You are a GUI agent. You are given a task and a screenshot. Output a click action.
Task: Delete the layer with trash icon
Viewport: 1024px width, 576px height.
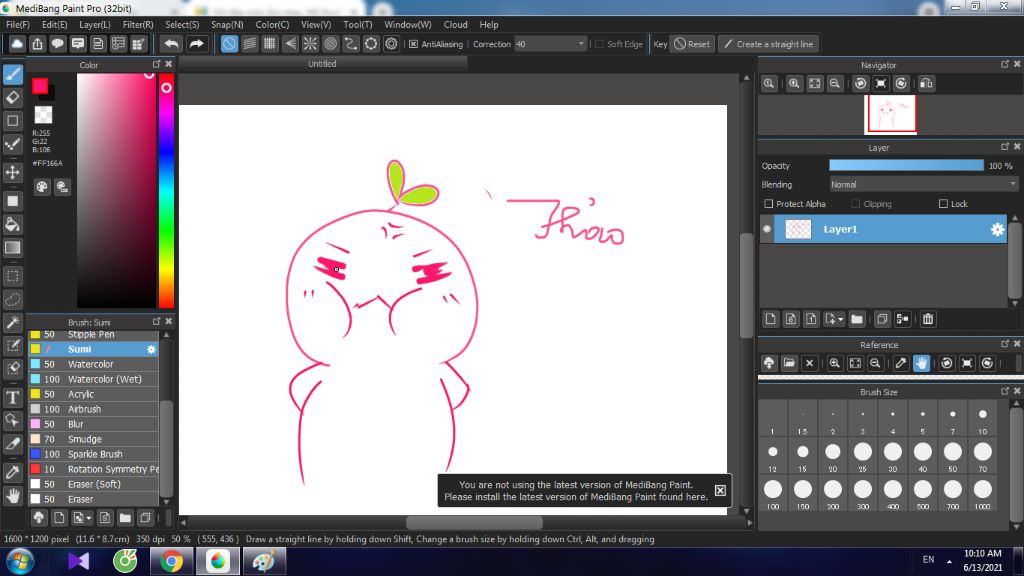coord(928,319)
